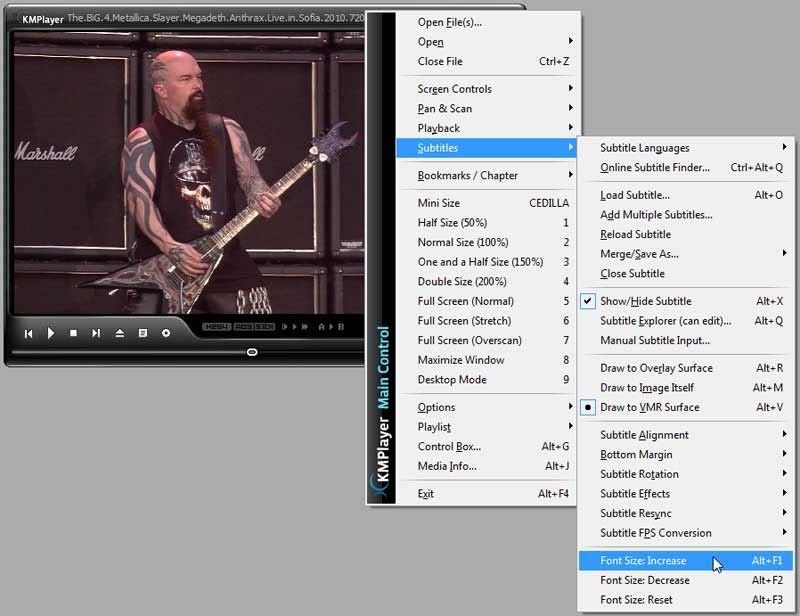Select One and a Half Size (150%)
The width and height of the screenshot is (800, 616).
(487, 262)
